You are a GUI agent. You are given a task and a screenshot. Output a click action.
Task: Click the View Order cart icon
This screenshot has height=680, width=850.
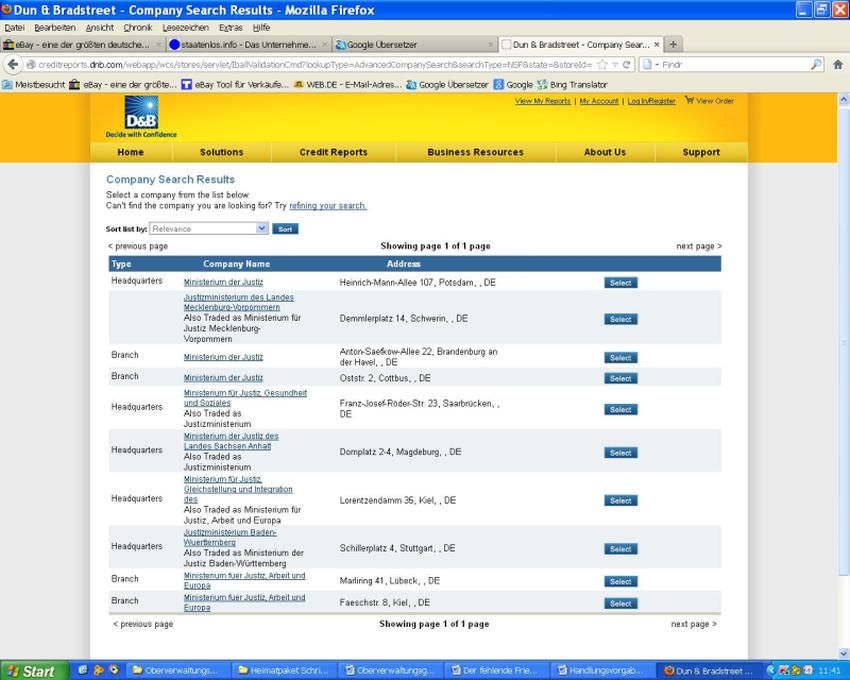(690, 100)
